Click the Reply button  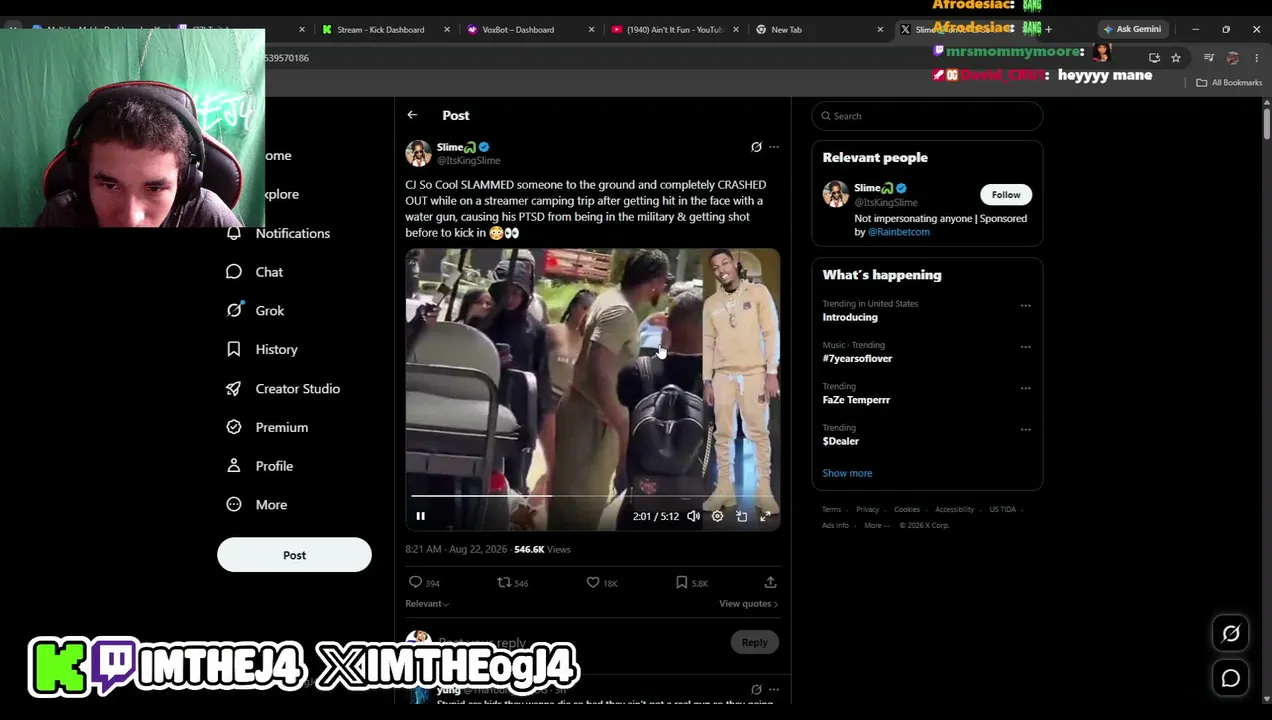pos(754,642)
